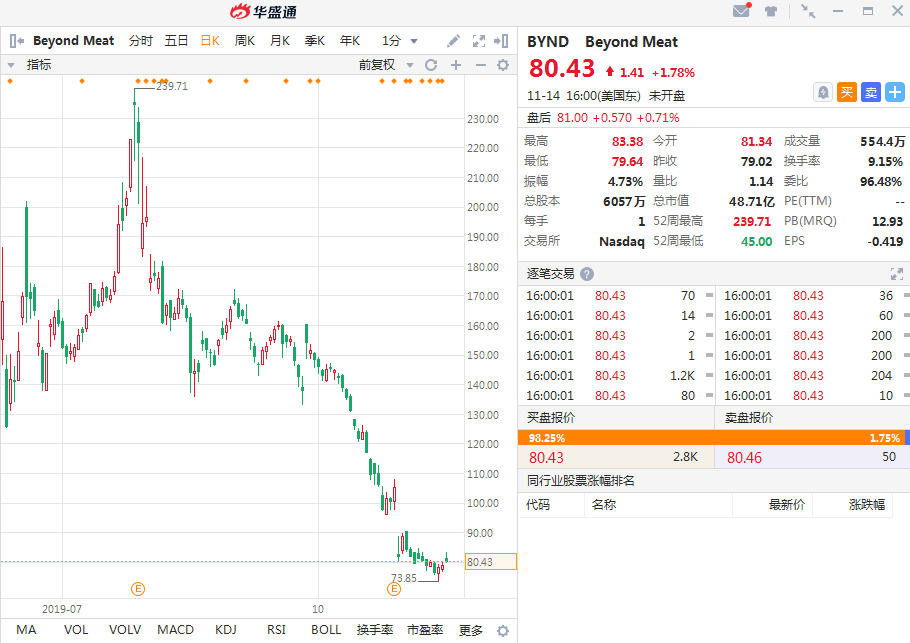
Task: Select the 月K monthly candlestick tab
Action: 280,41
